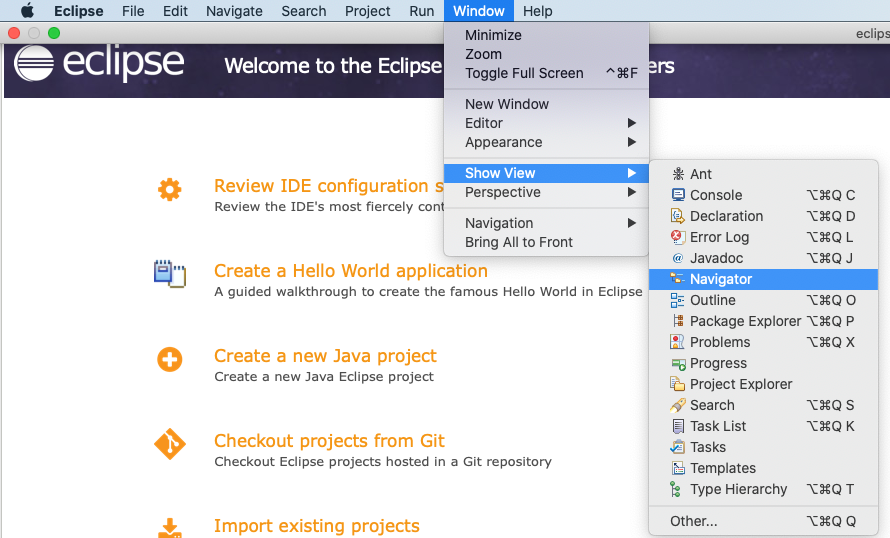Select Problems in Show View list
The image size is (890, 538).
point(763,342)
